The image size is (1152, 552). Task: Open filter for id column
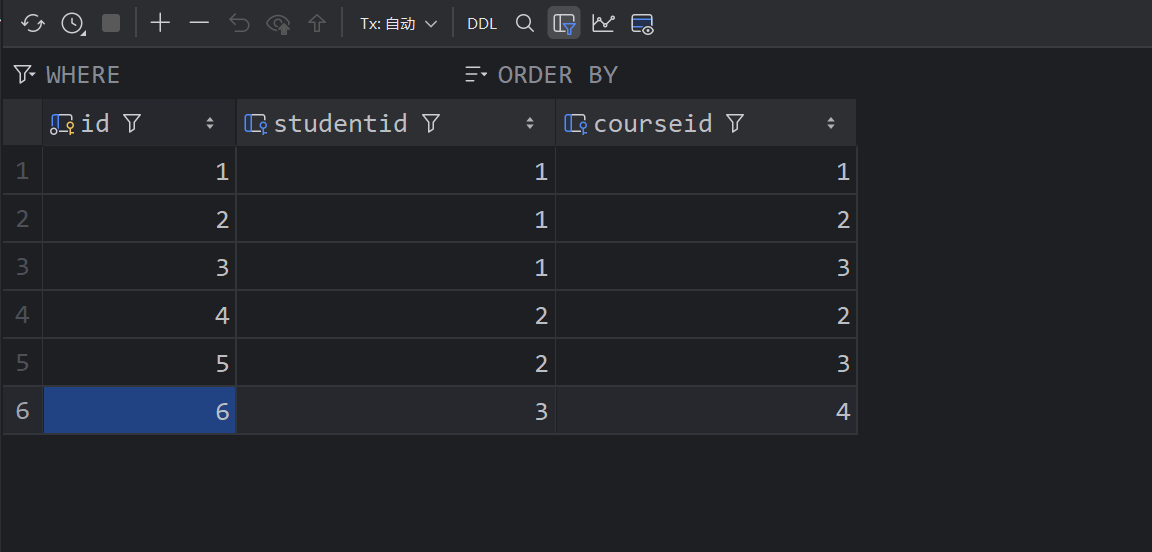(x=132, y=123)
